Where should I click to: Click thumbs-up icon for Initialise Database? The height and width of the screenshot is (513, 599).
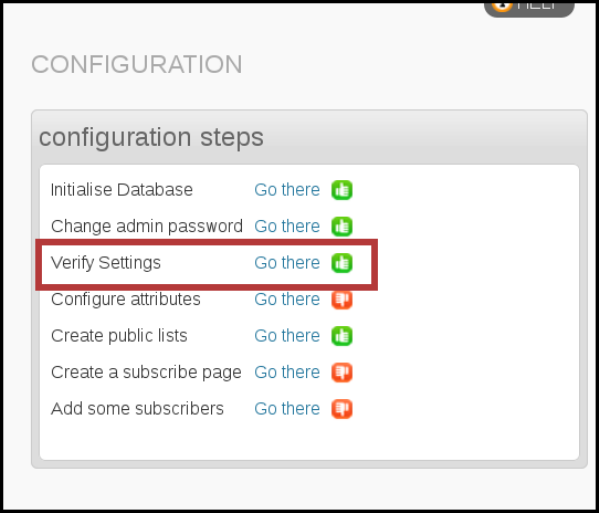coord(342,190)
